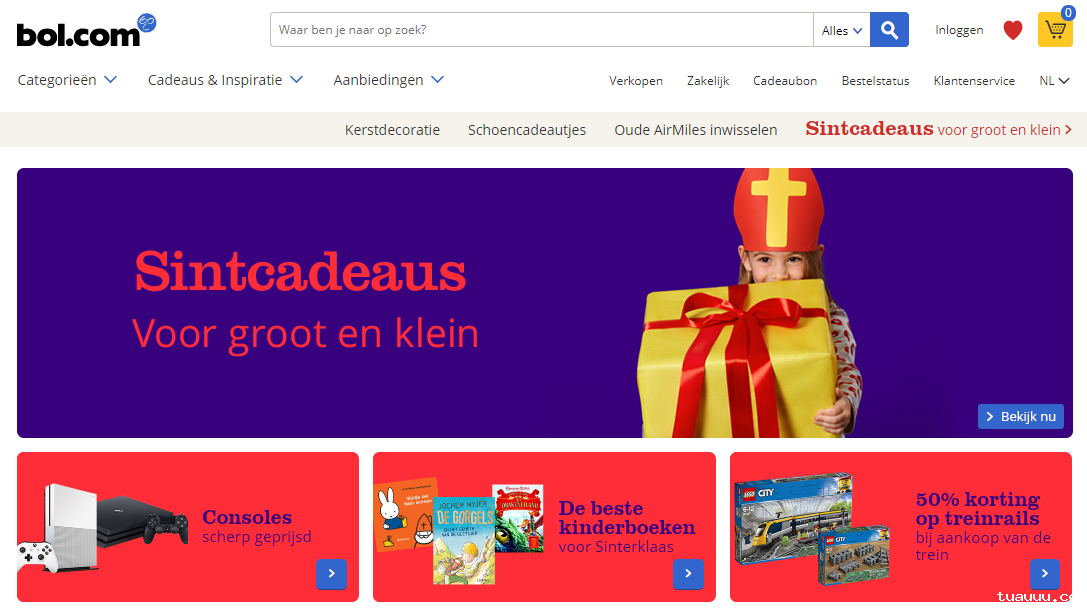
Task: Expand the Aanbiedingen menu
Action: point(388,80)
